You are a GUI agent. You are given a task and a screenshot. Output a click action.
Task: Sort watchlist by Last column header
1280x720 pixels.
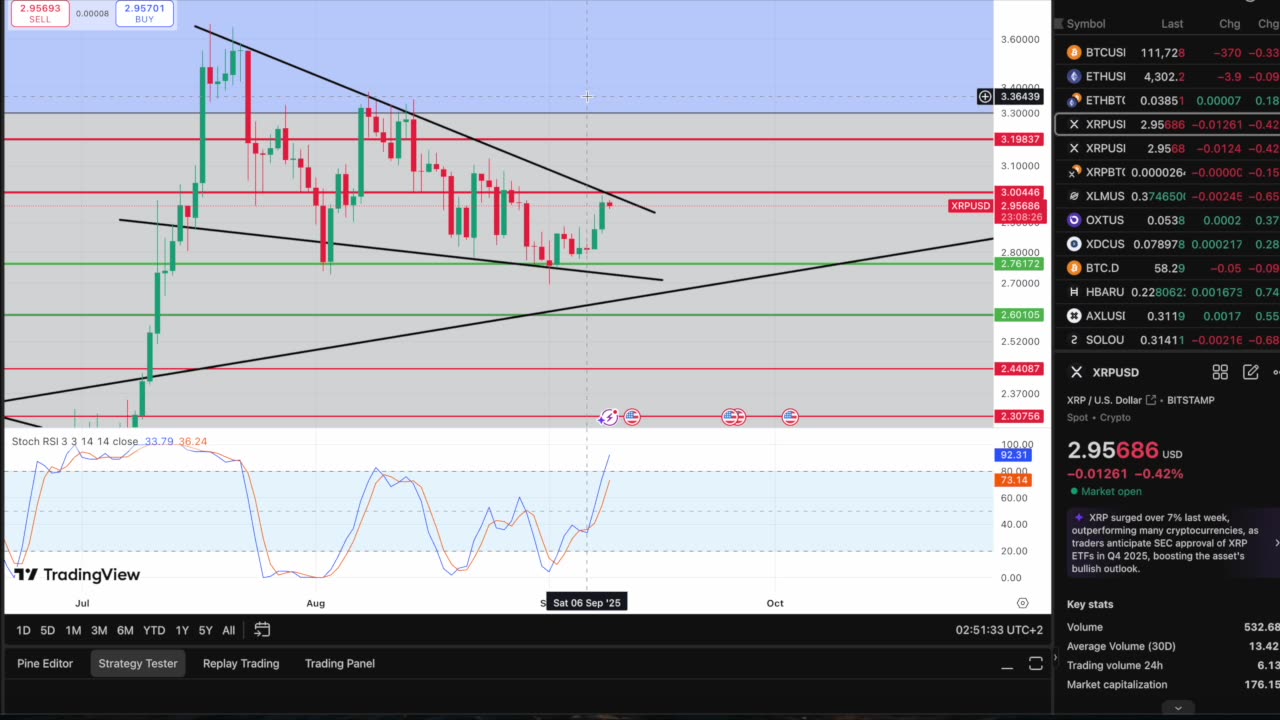click(1172, 24)
